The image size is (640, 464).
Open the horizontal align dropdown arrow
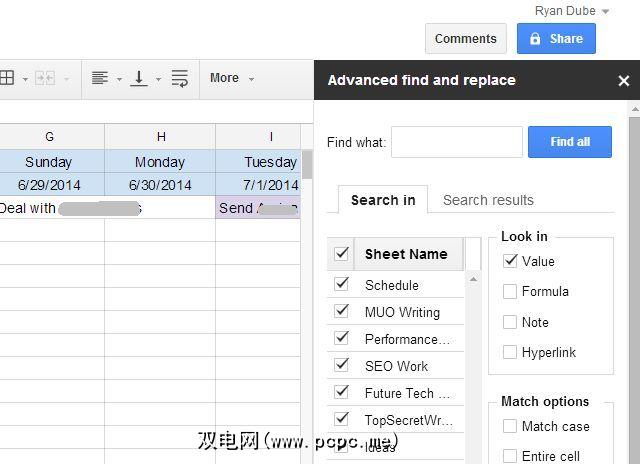[x=119, y=79]
